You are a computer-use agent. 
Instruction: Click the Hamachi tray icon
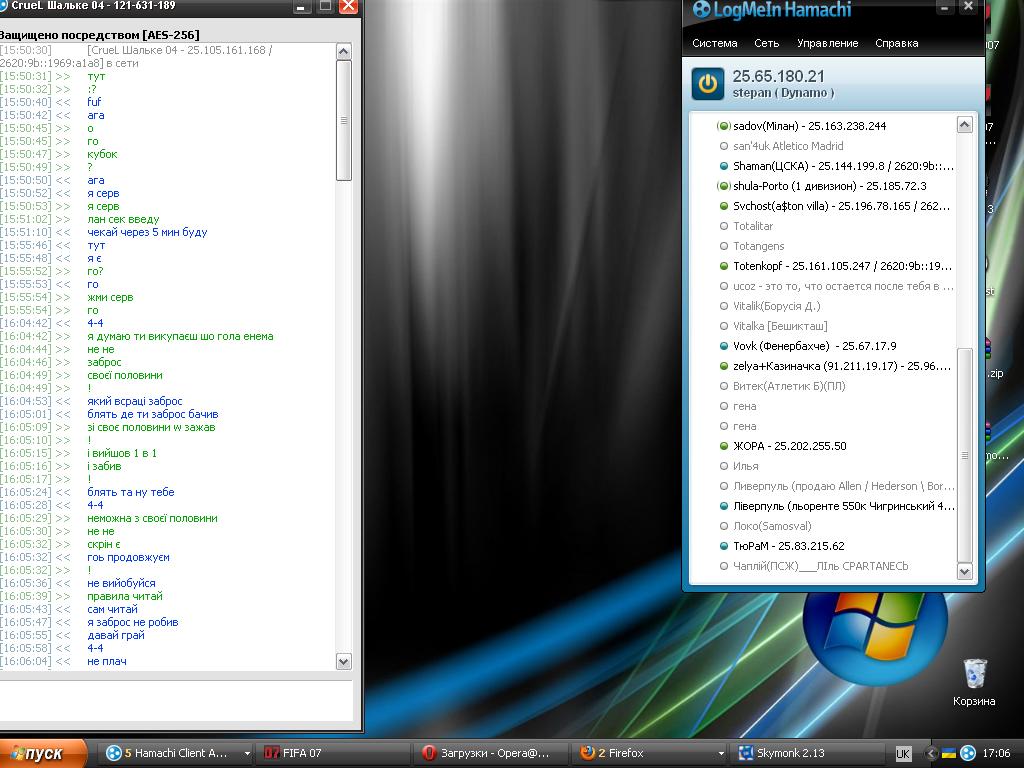(x=968, y=754)
